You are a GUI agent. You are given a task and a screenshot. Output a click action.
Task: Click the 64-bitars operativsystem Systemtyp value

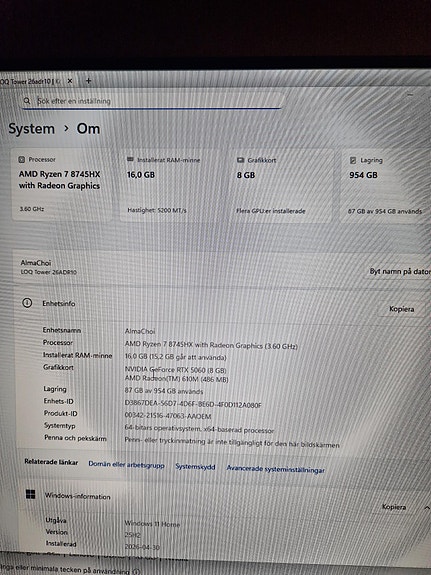pyautogui.click(x=199, y=429)
